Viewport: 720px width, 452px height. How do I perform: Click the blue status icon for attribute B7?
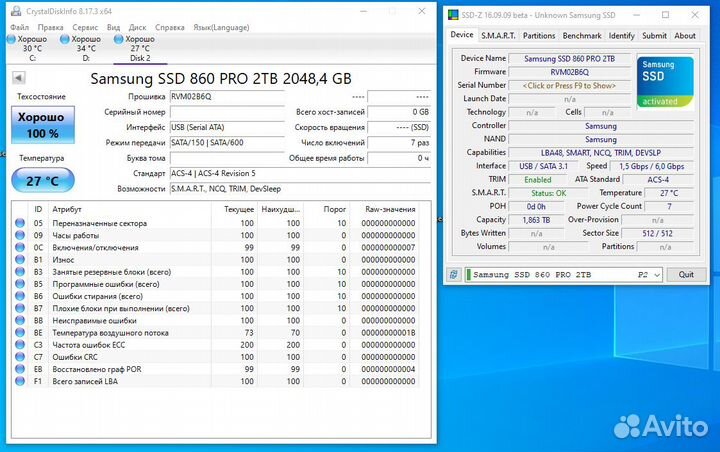pyautogui.click(x=20, y=308)
